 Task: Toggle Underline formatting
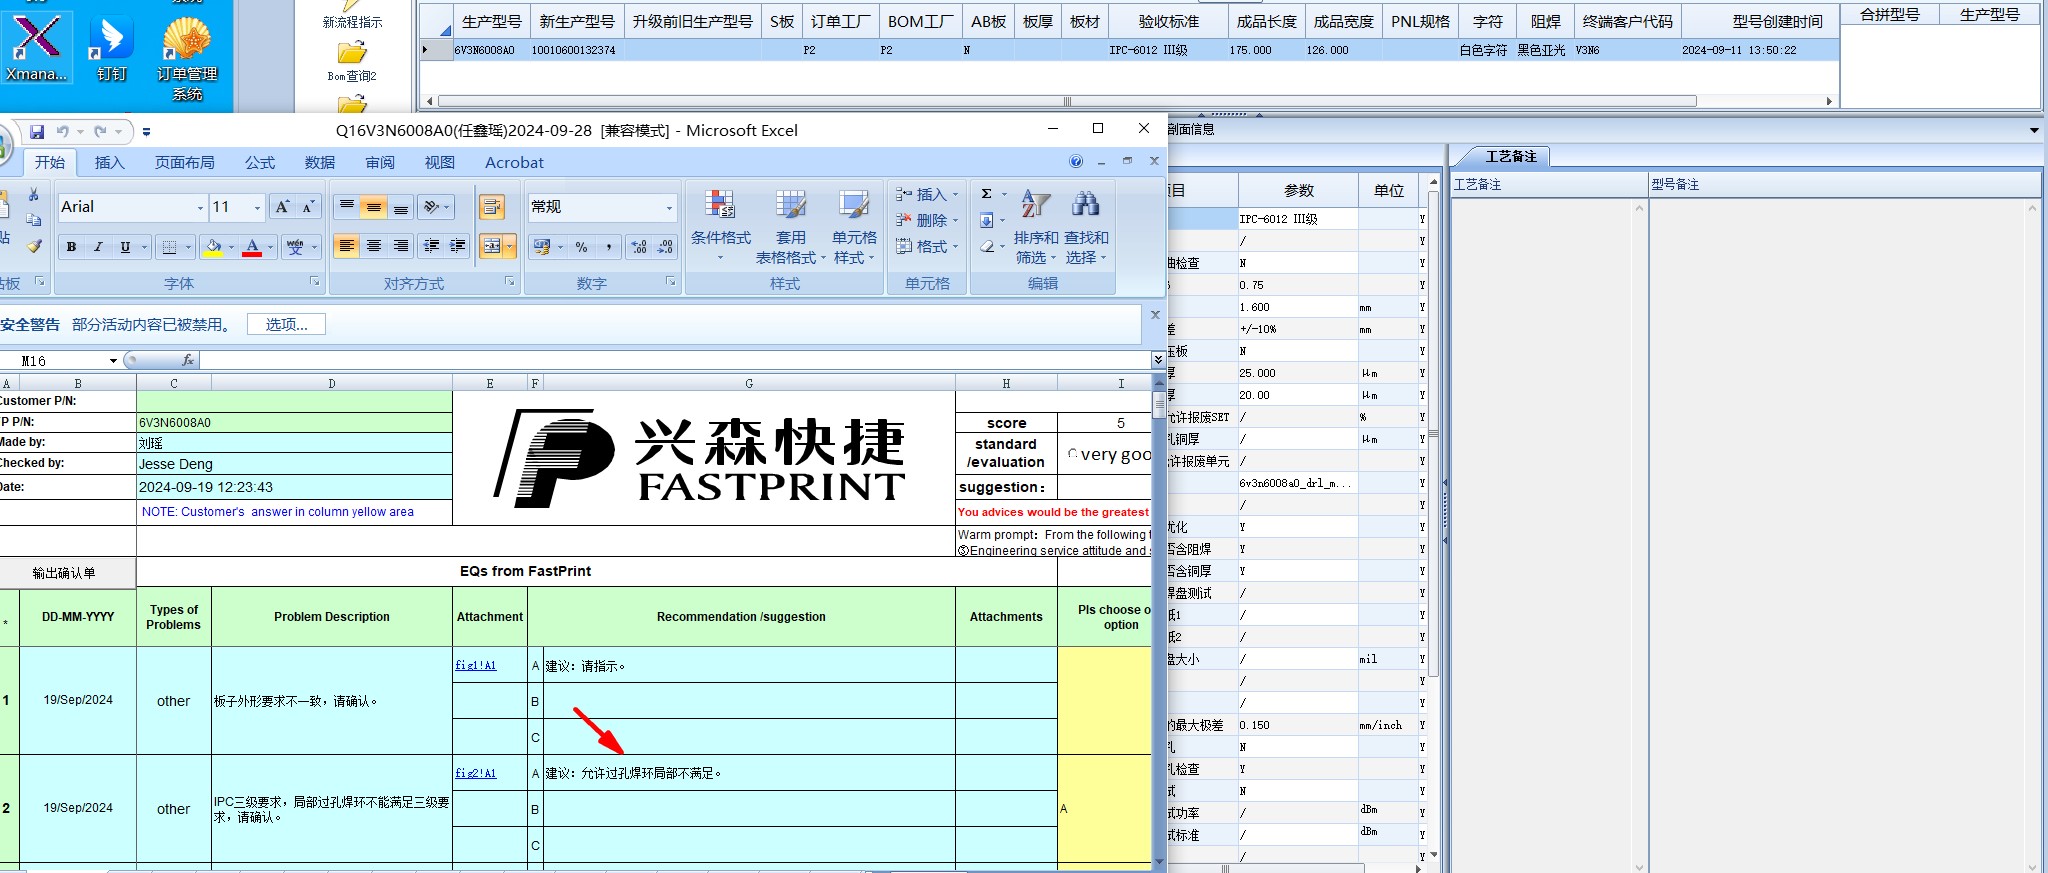(x=125, y=247)
